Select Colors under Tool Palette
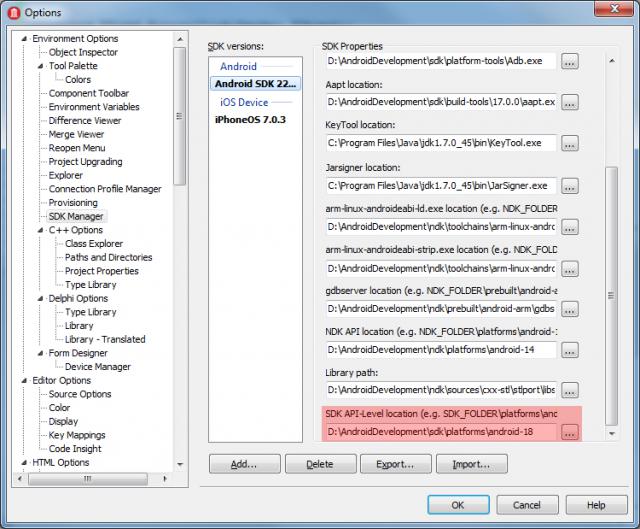This screenshot has height=529, width=640. 78,80
